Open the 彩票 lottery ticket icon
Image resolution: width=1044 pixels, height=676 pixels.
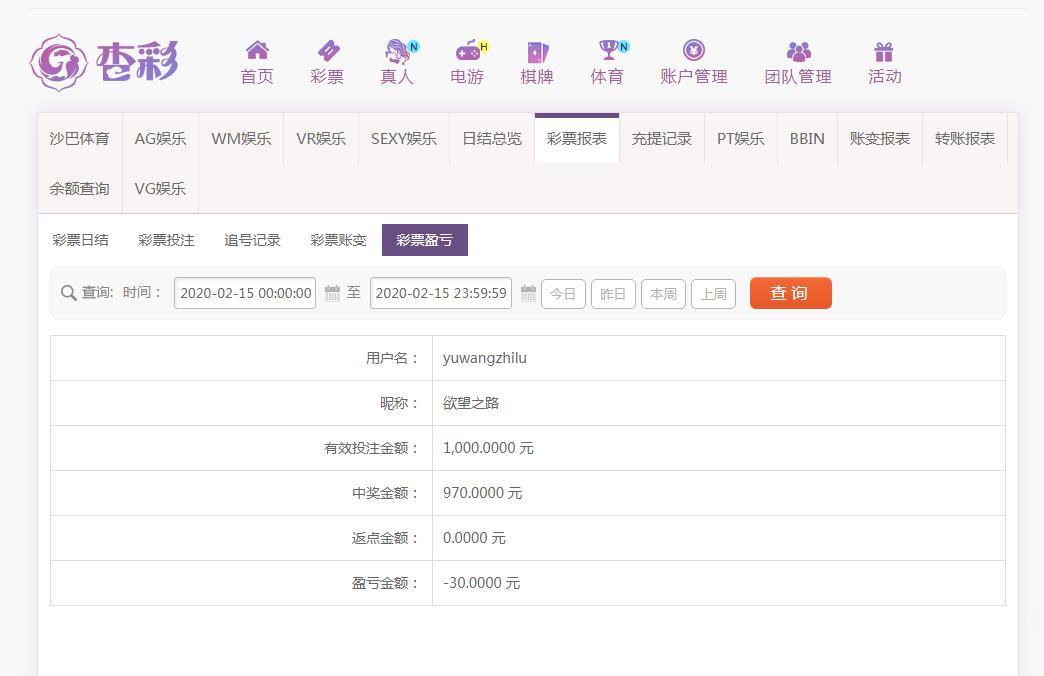327,50
